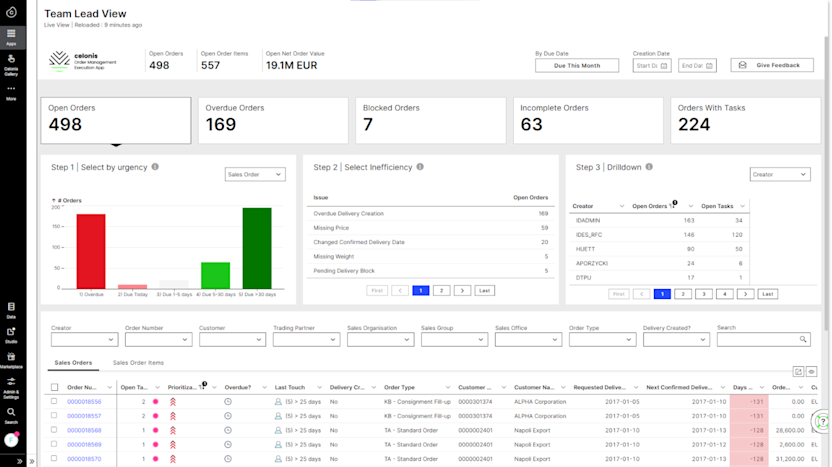Open the Order Type filter dropdown

click(x=602, y=340)
